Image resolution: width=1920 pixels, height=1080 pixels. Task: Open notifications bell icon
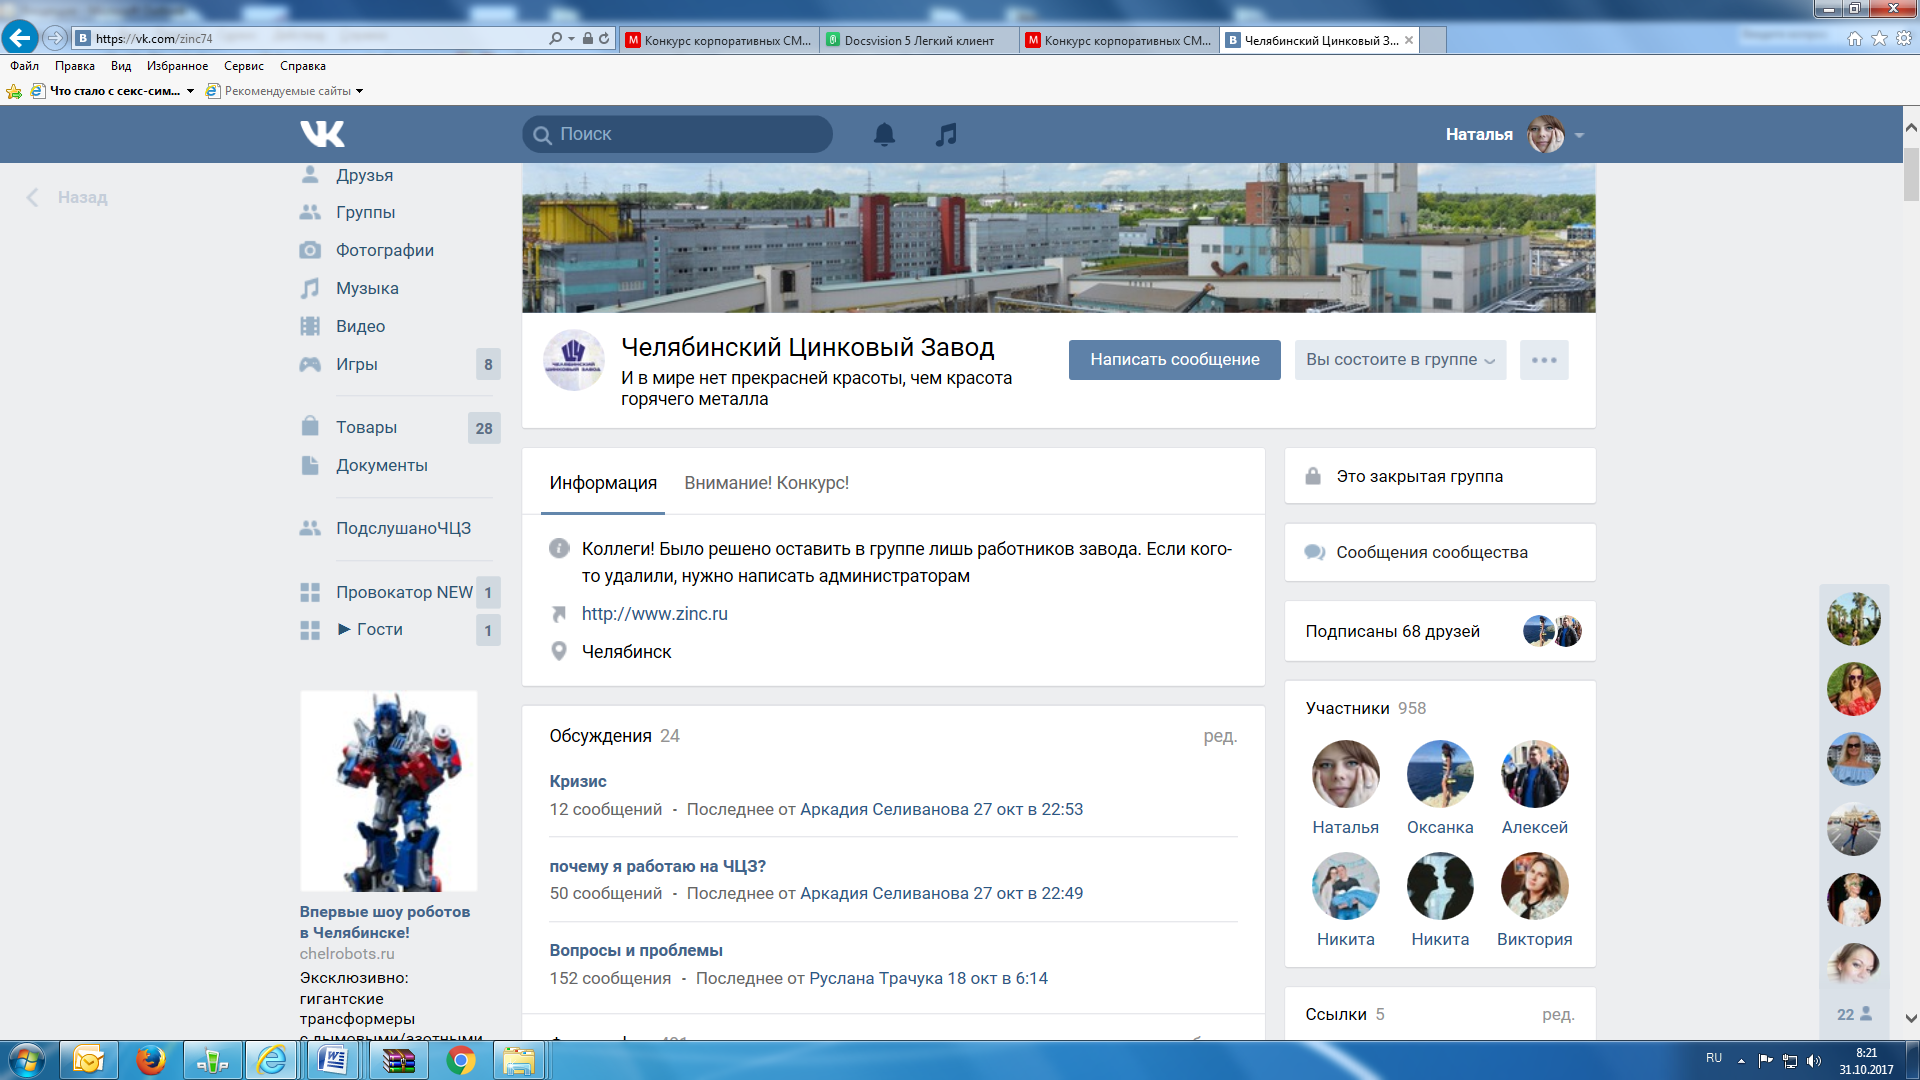click(x=884, y=134)
